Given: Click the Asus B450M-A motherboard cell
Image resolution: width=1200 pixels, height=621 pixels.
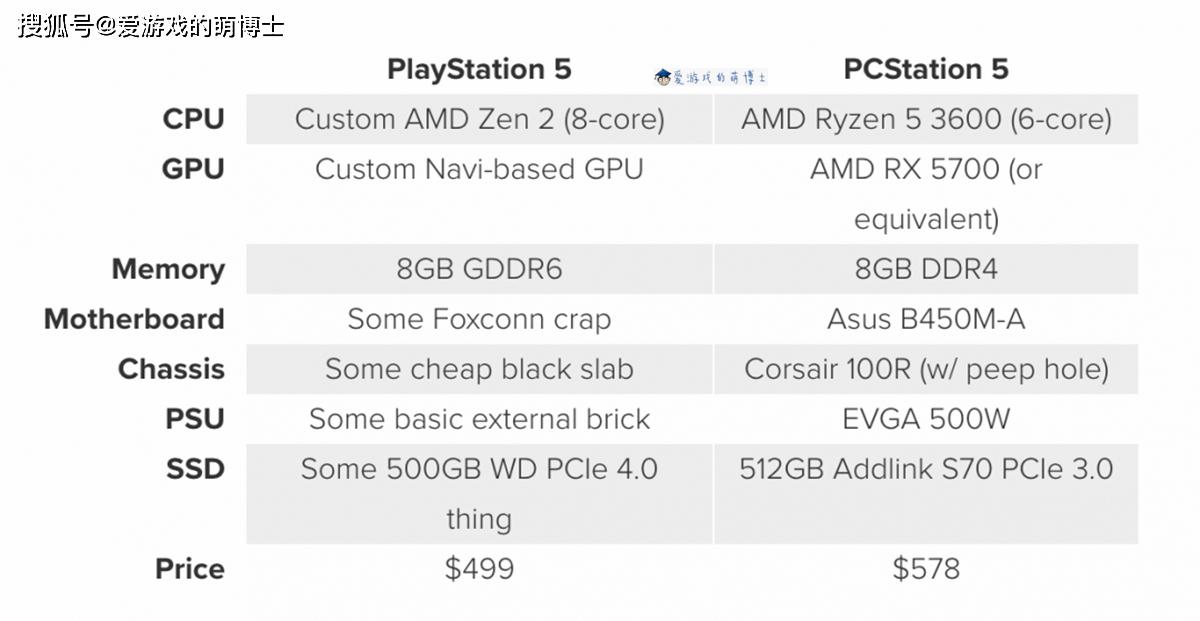Looking at the screenshot, I should point(926,319).
